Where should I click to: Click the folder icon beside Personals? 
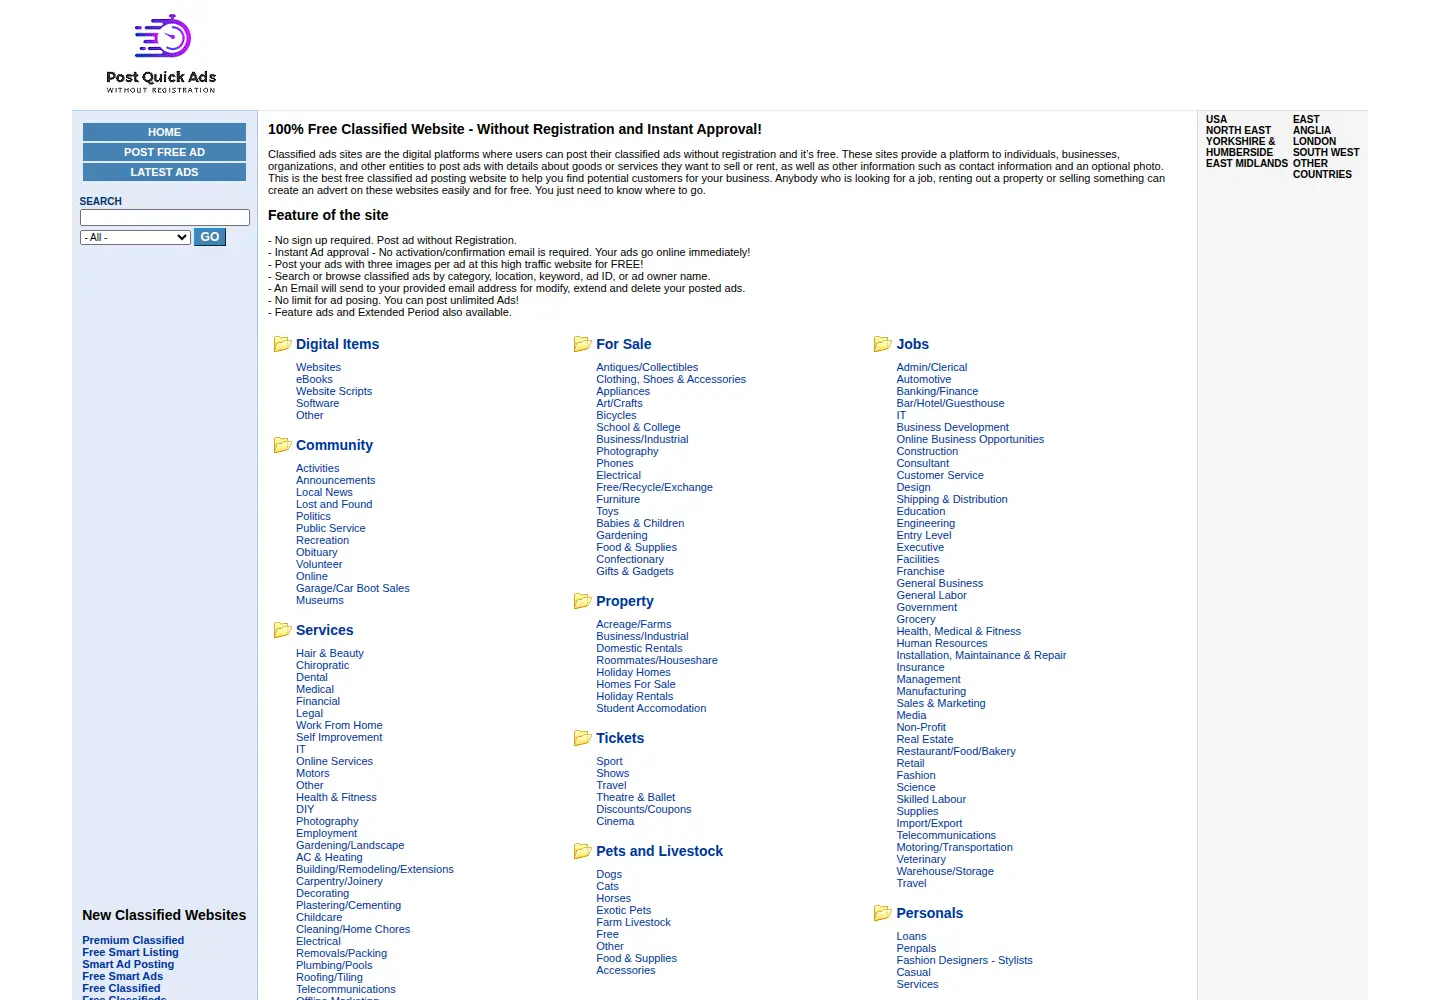pyautogui.click(x=882, y=913)
